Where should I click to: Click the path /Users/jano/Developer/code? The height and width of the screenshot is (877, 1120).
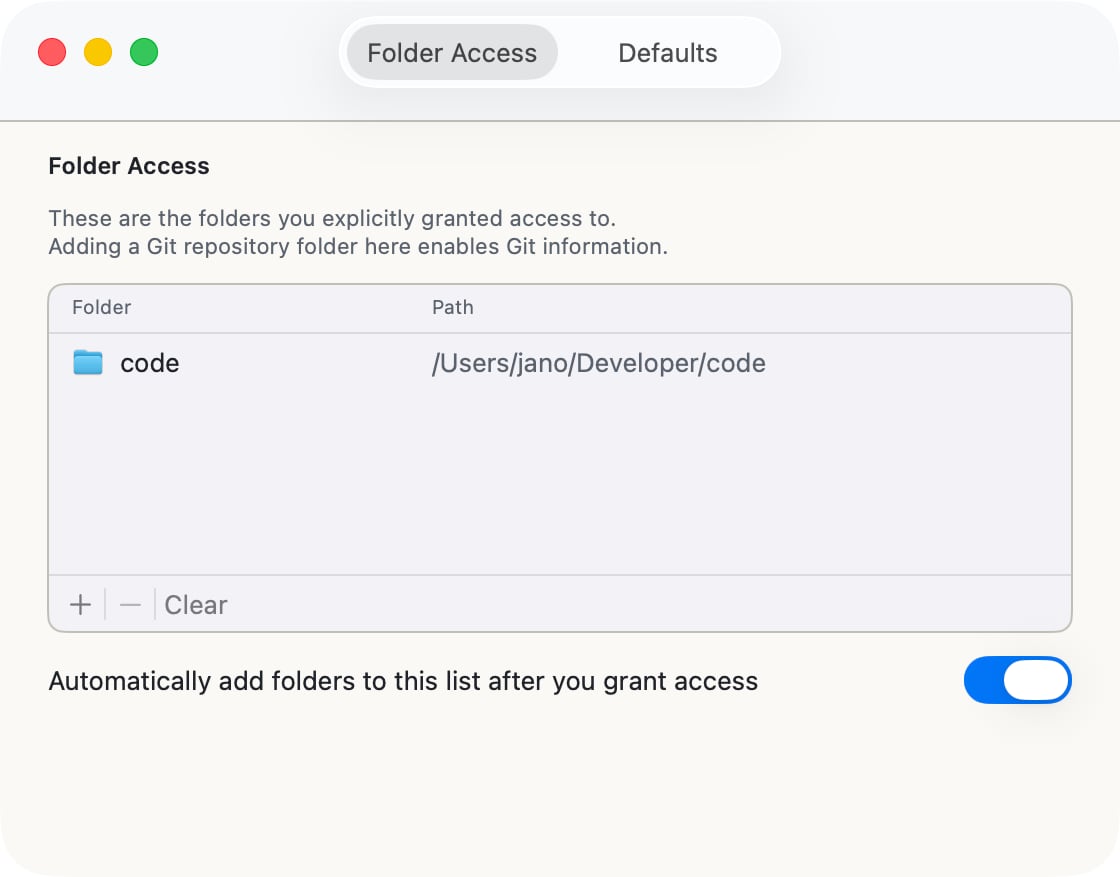598,363
